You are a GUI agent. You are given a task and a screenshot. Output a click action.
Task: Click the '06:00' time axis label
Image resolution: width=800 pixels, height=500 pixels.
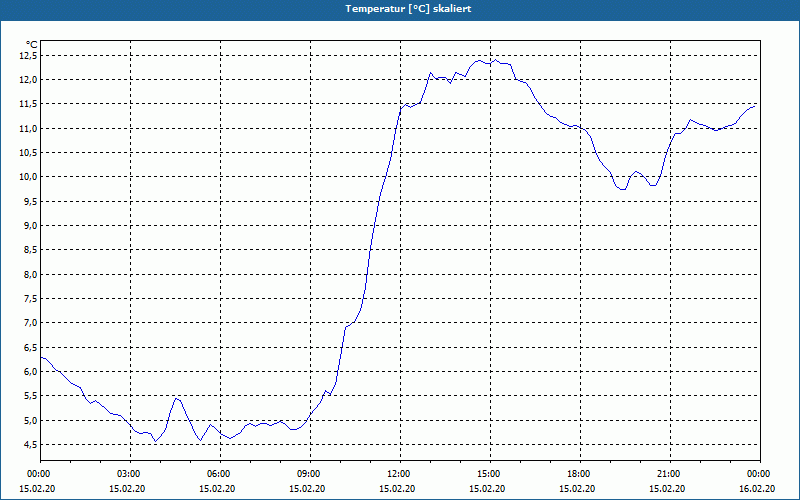(x=220, y=474)
